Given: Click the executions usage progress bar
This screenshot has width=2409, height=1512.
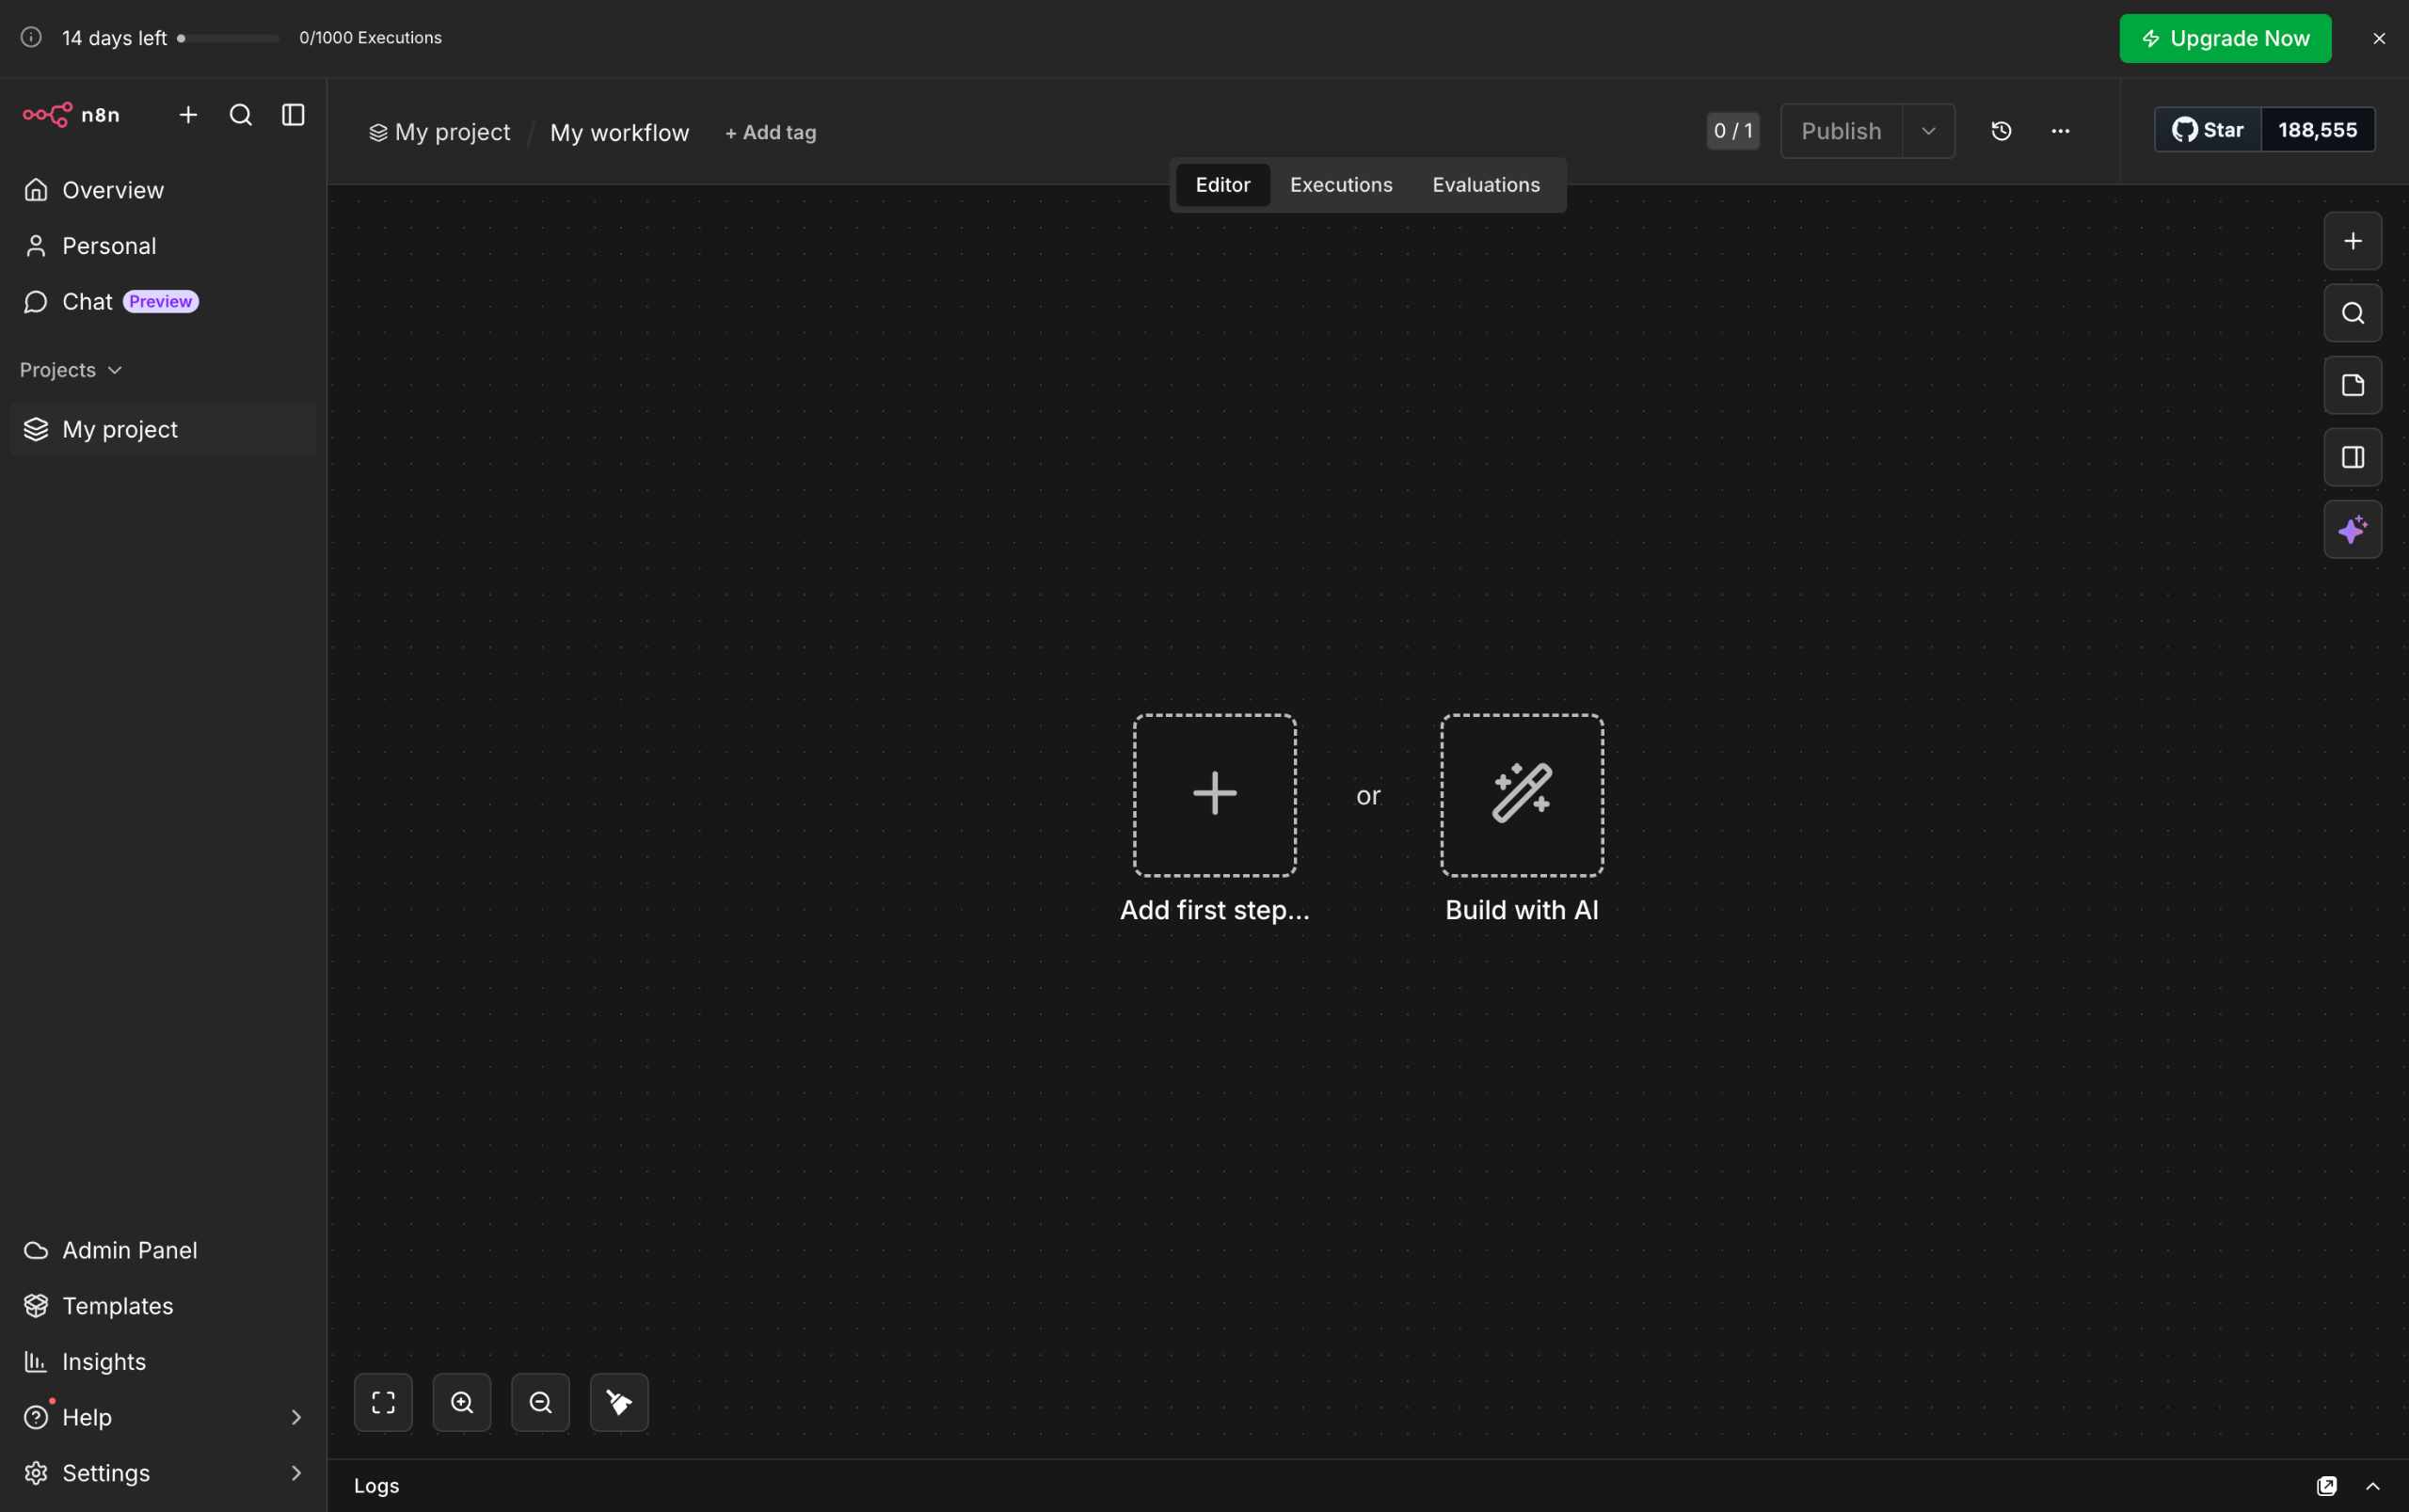Looking at the screenshot, I should (x=228, y=38).
